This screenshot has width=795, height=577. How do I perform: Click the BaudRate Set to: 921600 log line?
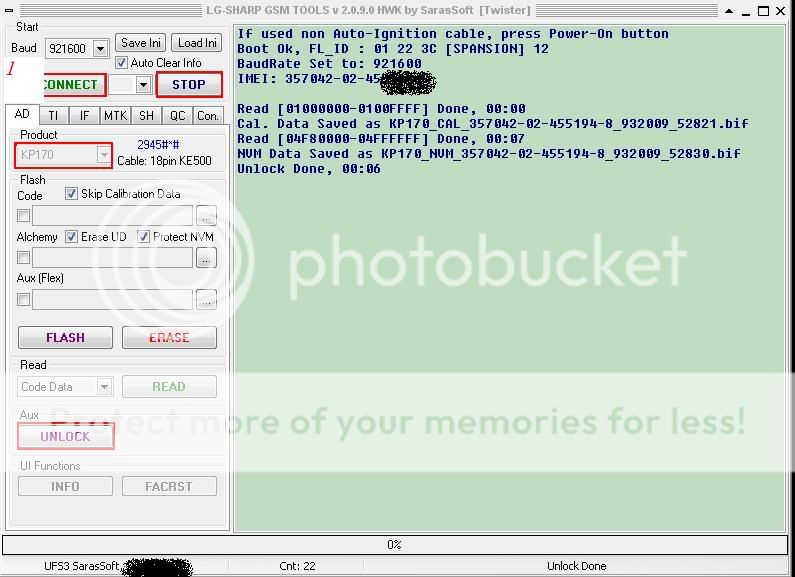point(330,64)
